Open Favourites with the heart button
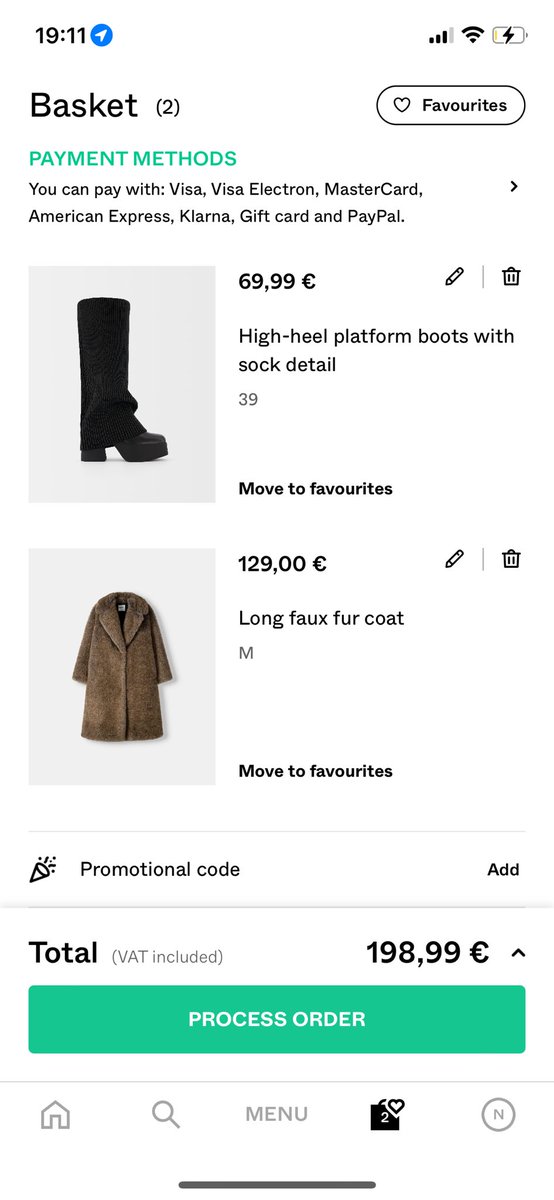554x1200 pixels. tap(451, 105)
